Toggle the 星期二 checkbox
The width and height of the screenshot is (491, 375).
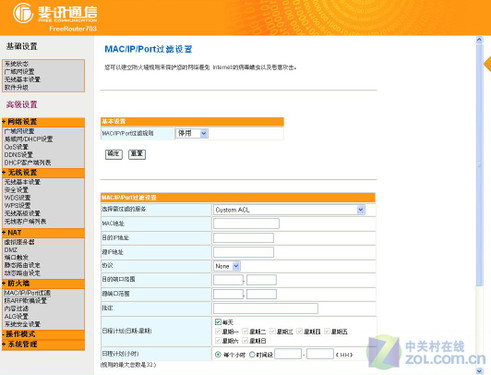pos(245,331)
